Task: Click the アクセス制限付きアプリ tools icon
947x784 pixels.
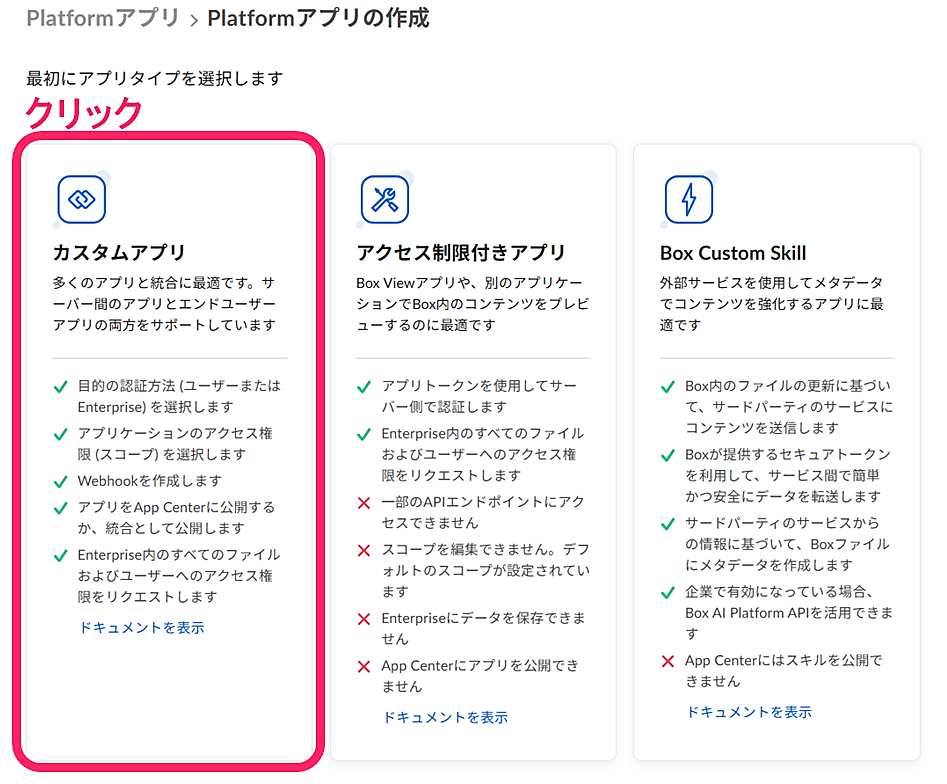Action: tap(385, 199)
